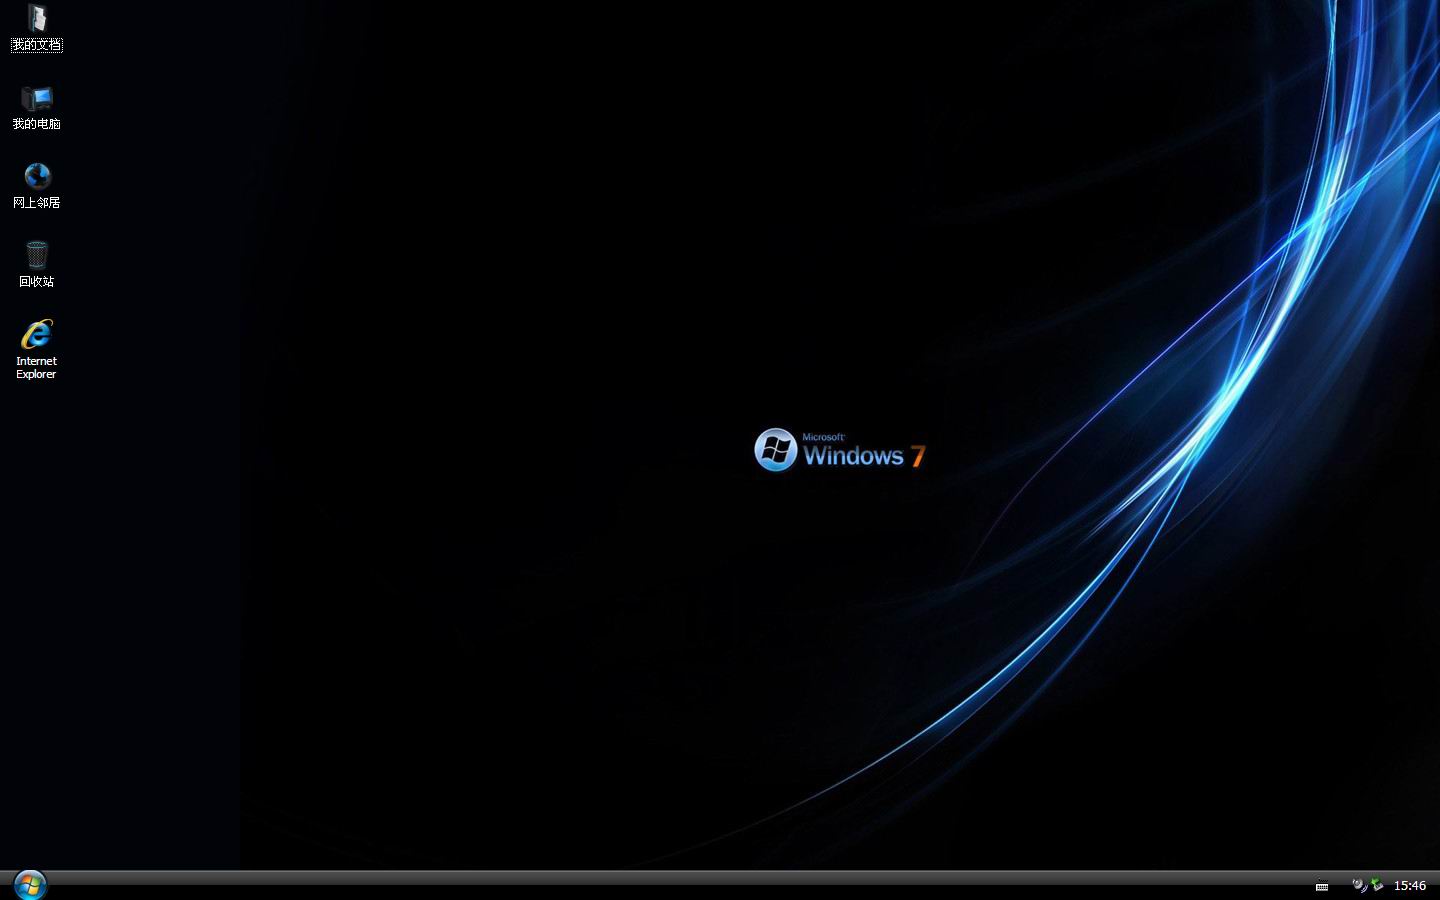Click the 15:46 clock in the tray
The image size is (1440, 900).
pos(1410,885)
